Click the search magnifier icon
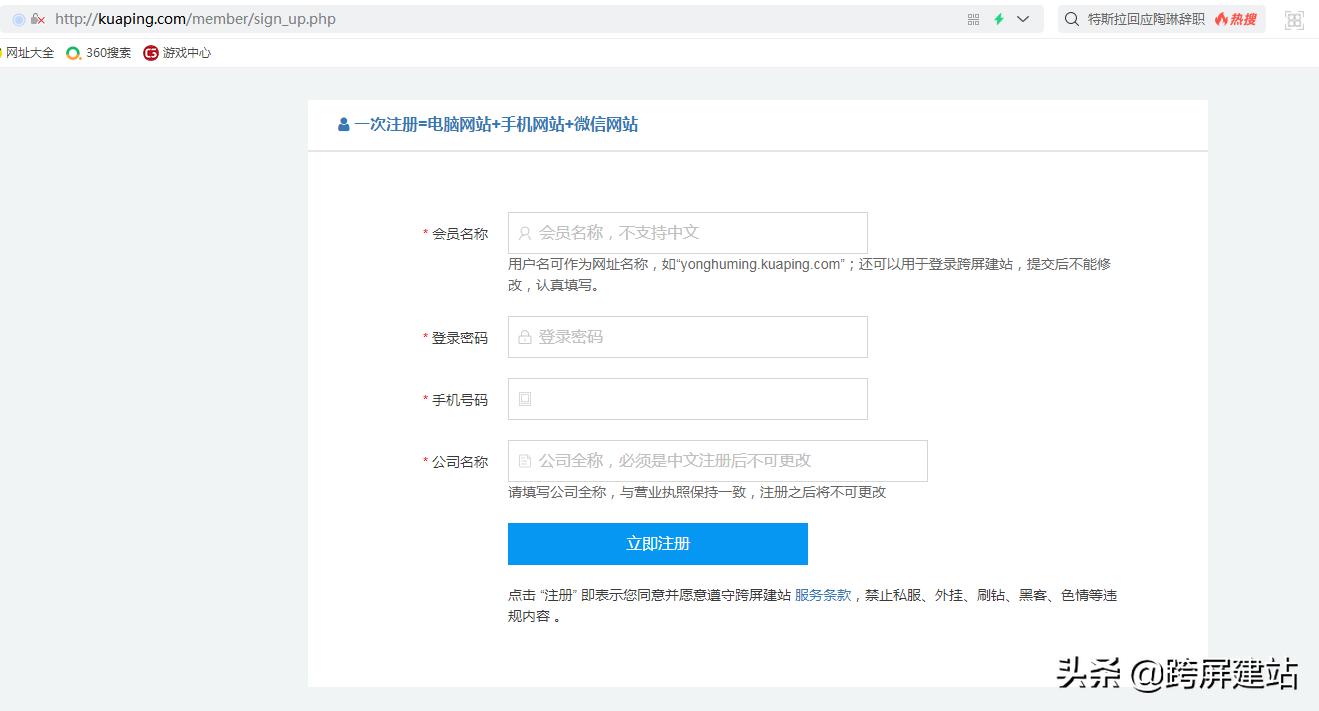Image resolution: width=1319 pixels, height=711 pixels. point(1072,19)
